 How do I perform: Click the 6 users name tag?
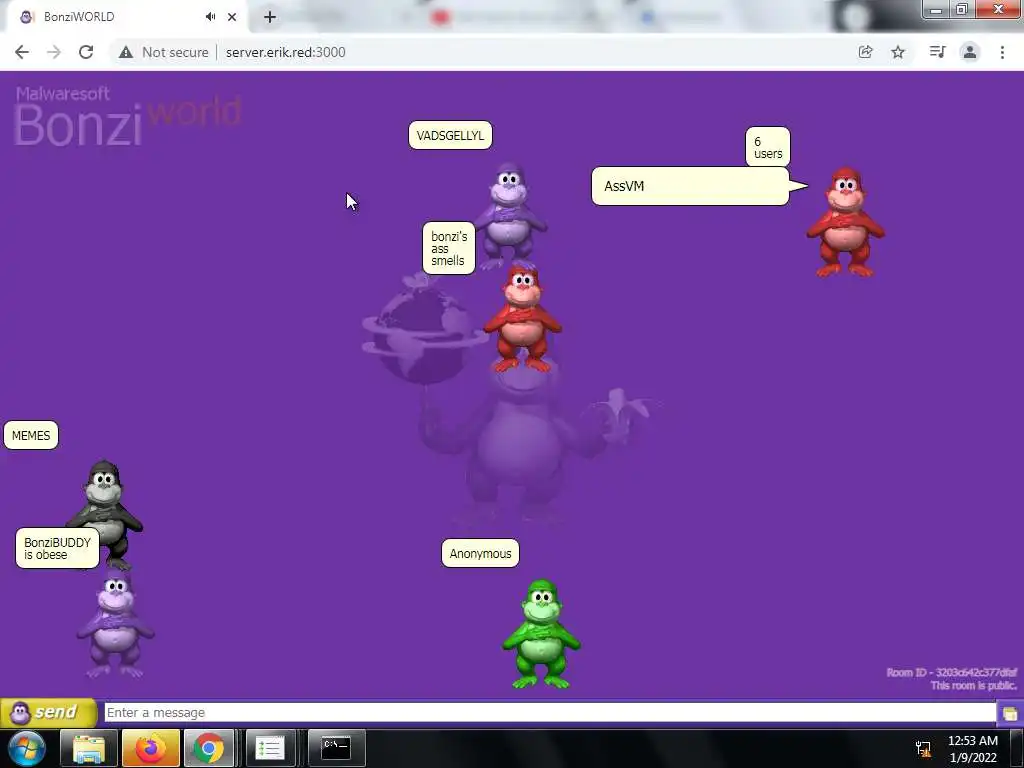[768, 147]
